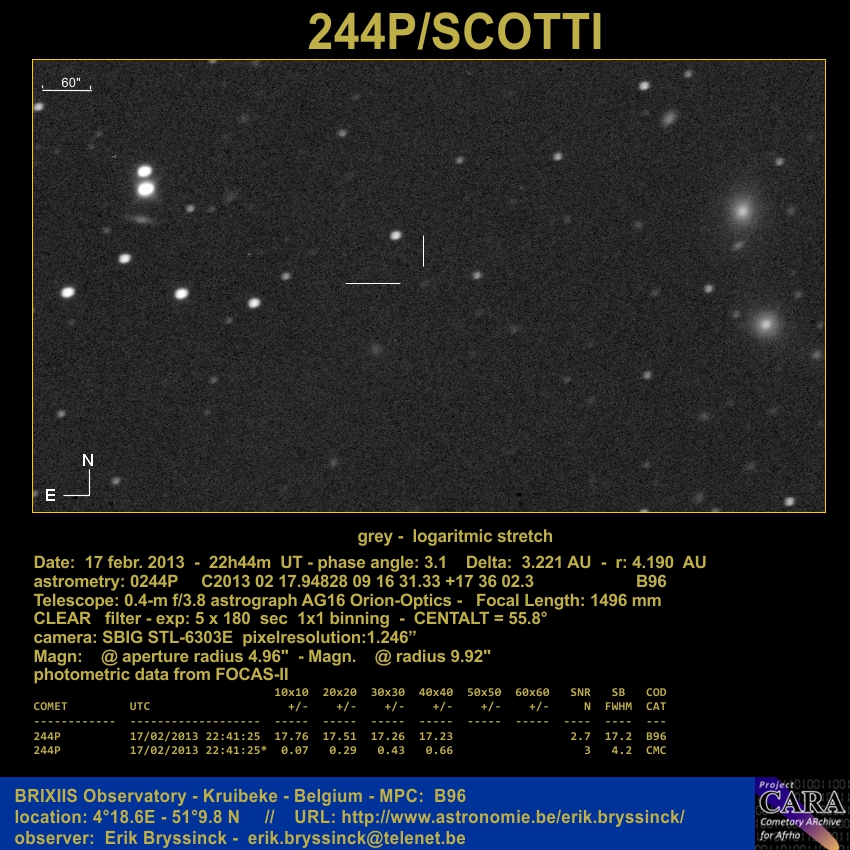Click the "phase angle: 3.1" text
Screen dimensions: 850x850
coord(382,562)
